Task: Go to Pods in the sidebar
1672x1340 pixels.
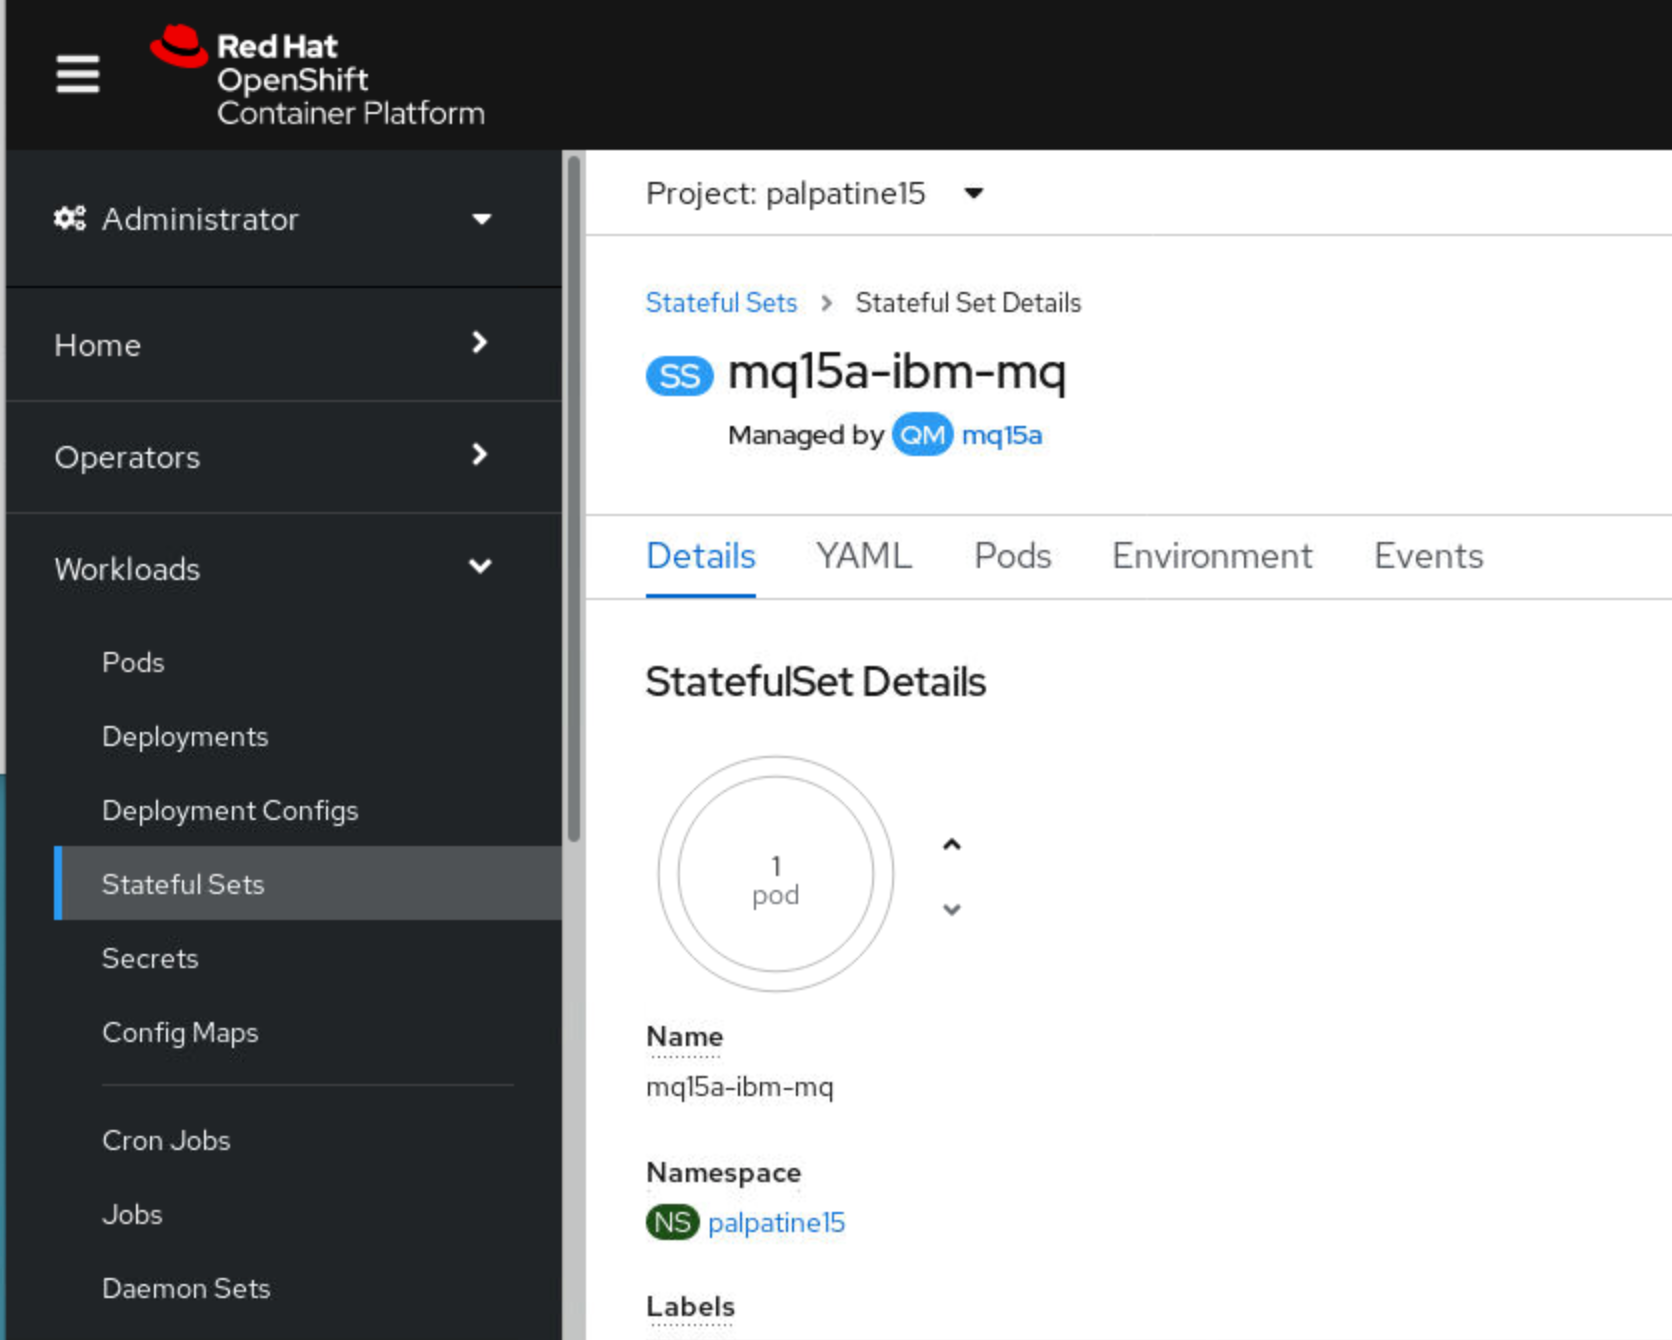Action: [x=308, y=662]
